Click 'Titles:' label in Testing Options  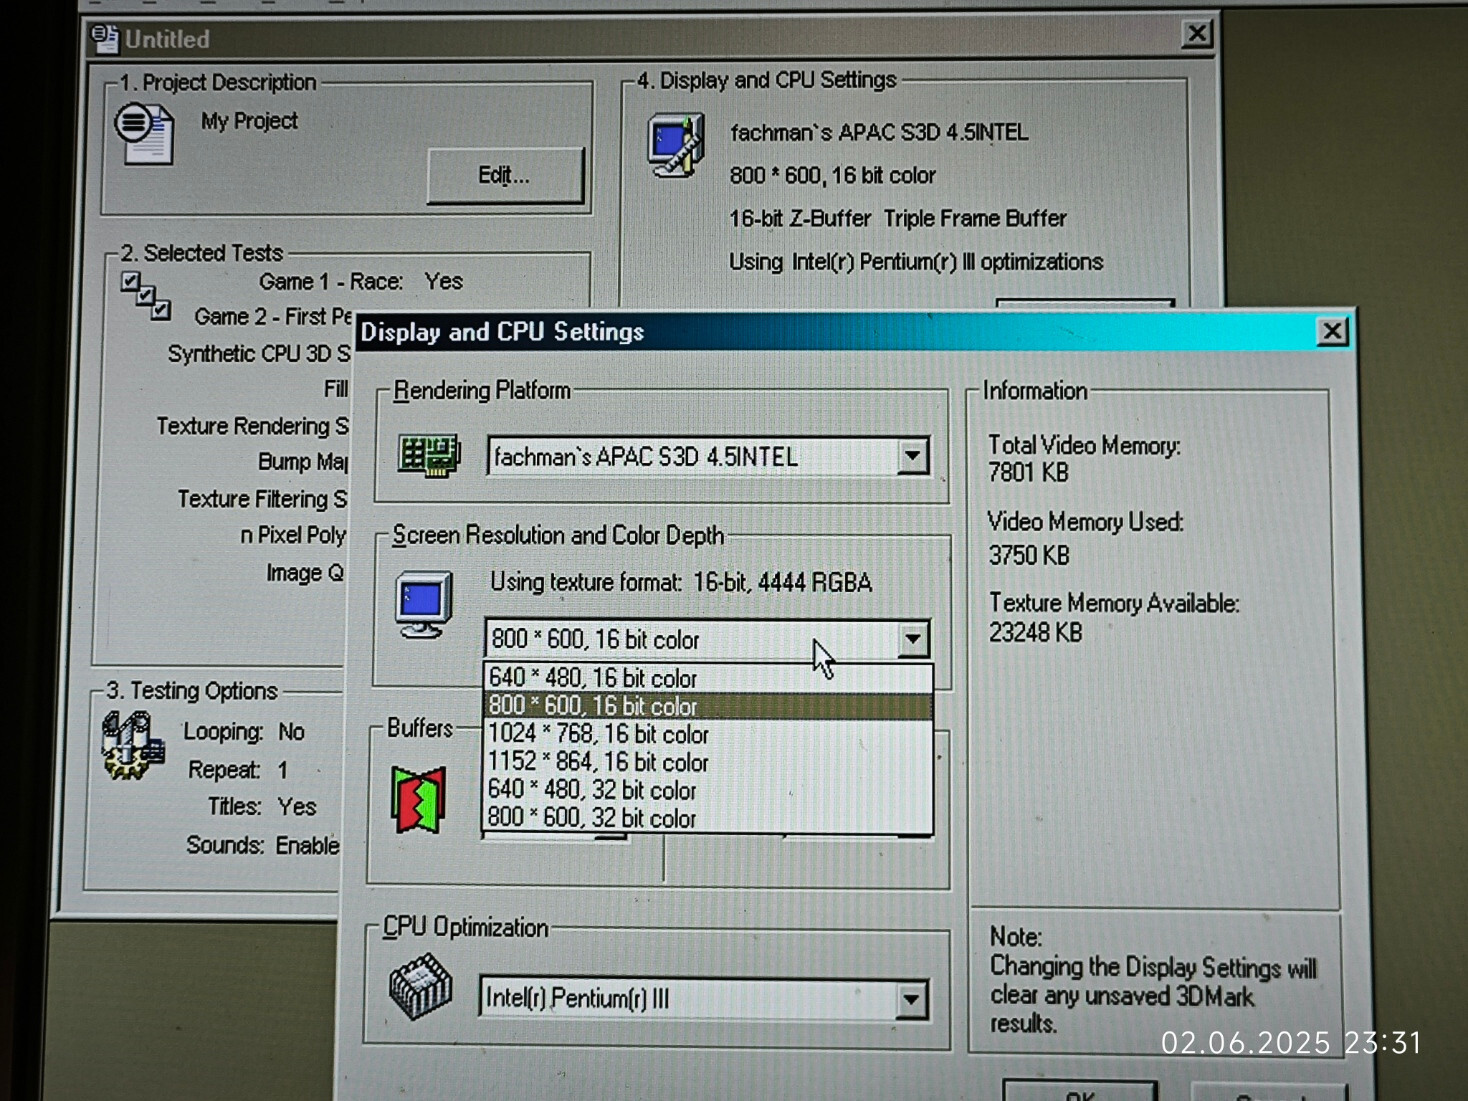[235, 807]
